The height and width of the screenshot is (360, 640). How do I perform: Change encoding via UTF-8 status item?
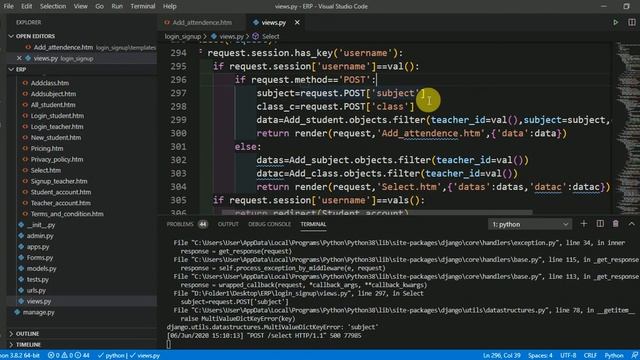tap(568, 356)
